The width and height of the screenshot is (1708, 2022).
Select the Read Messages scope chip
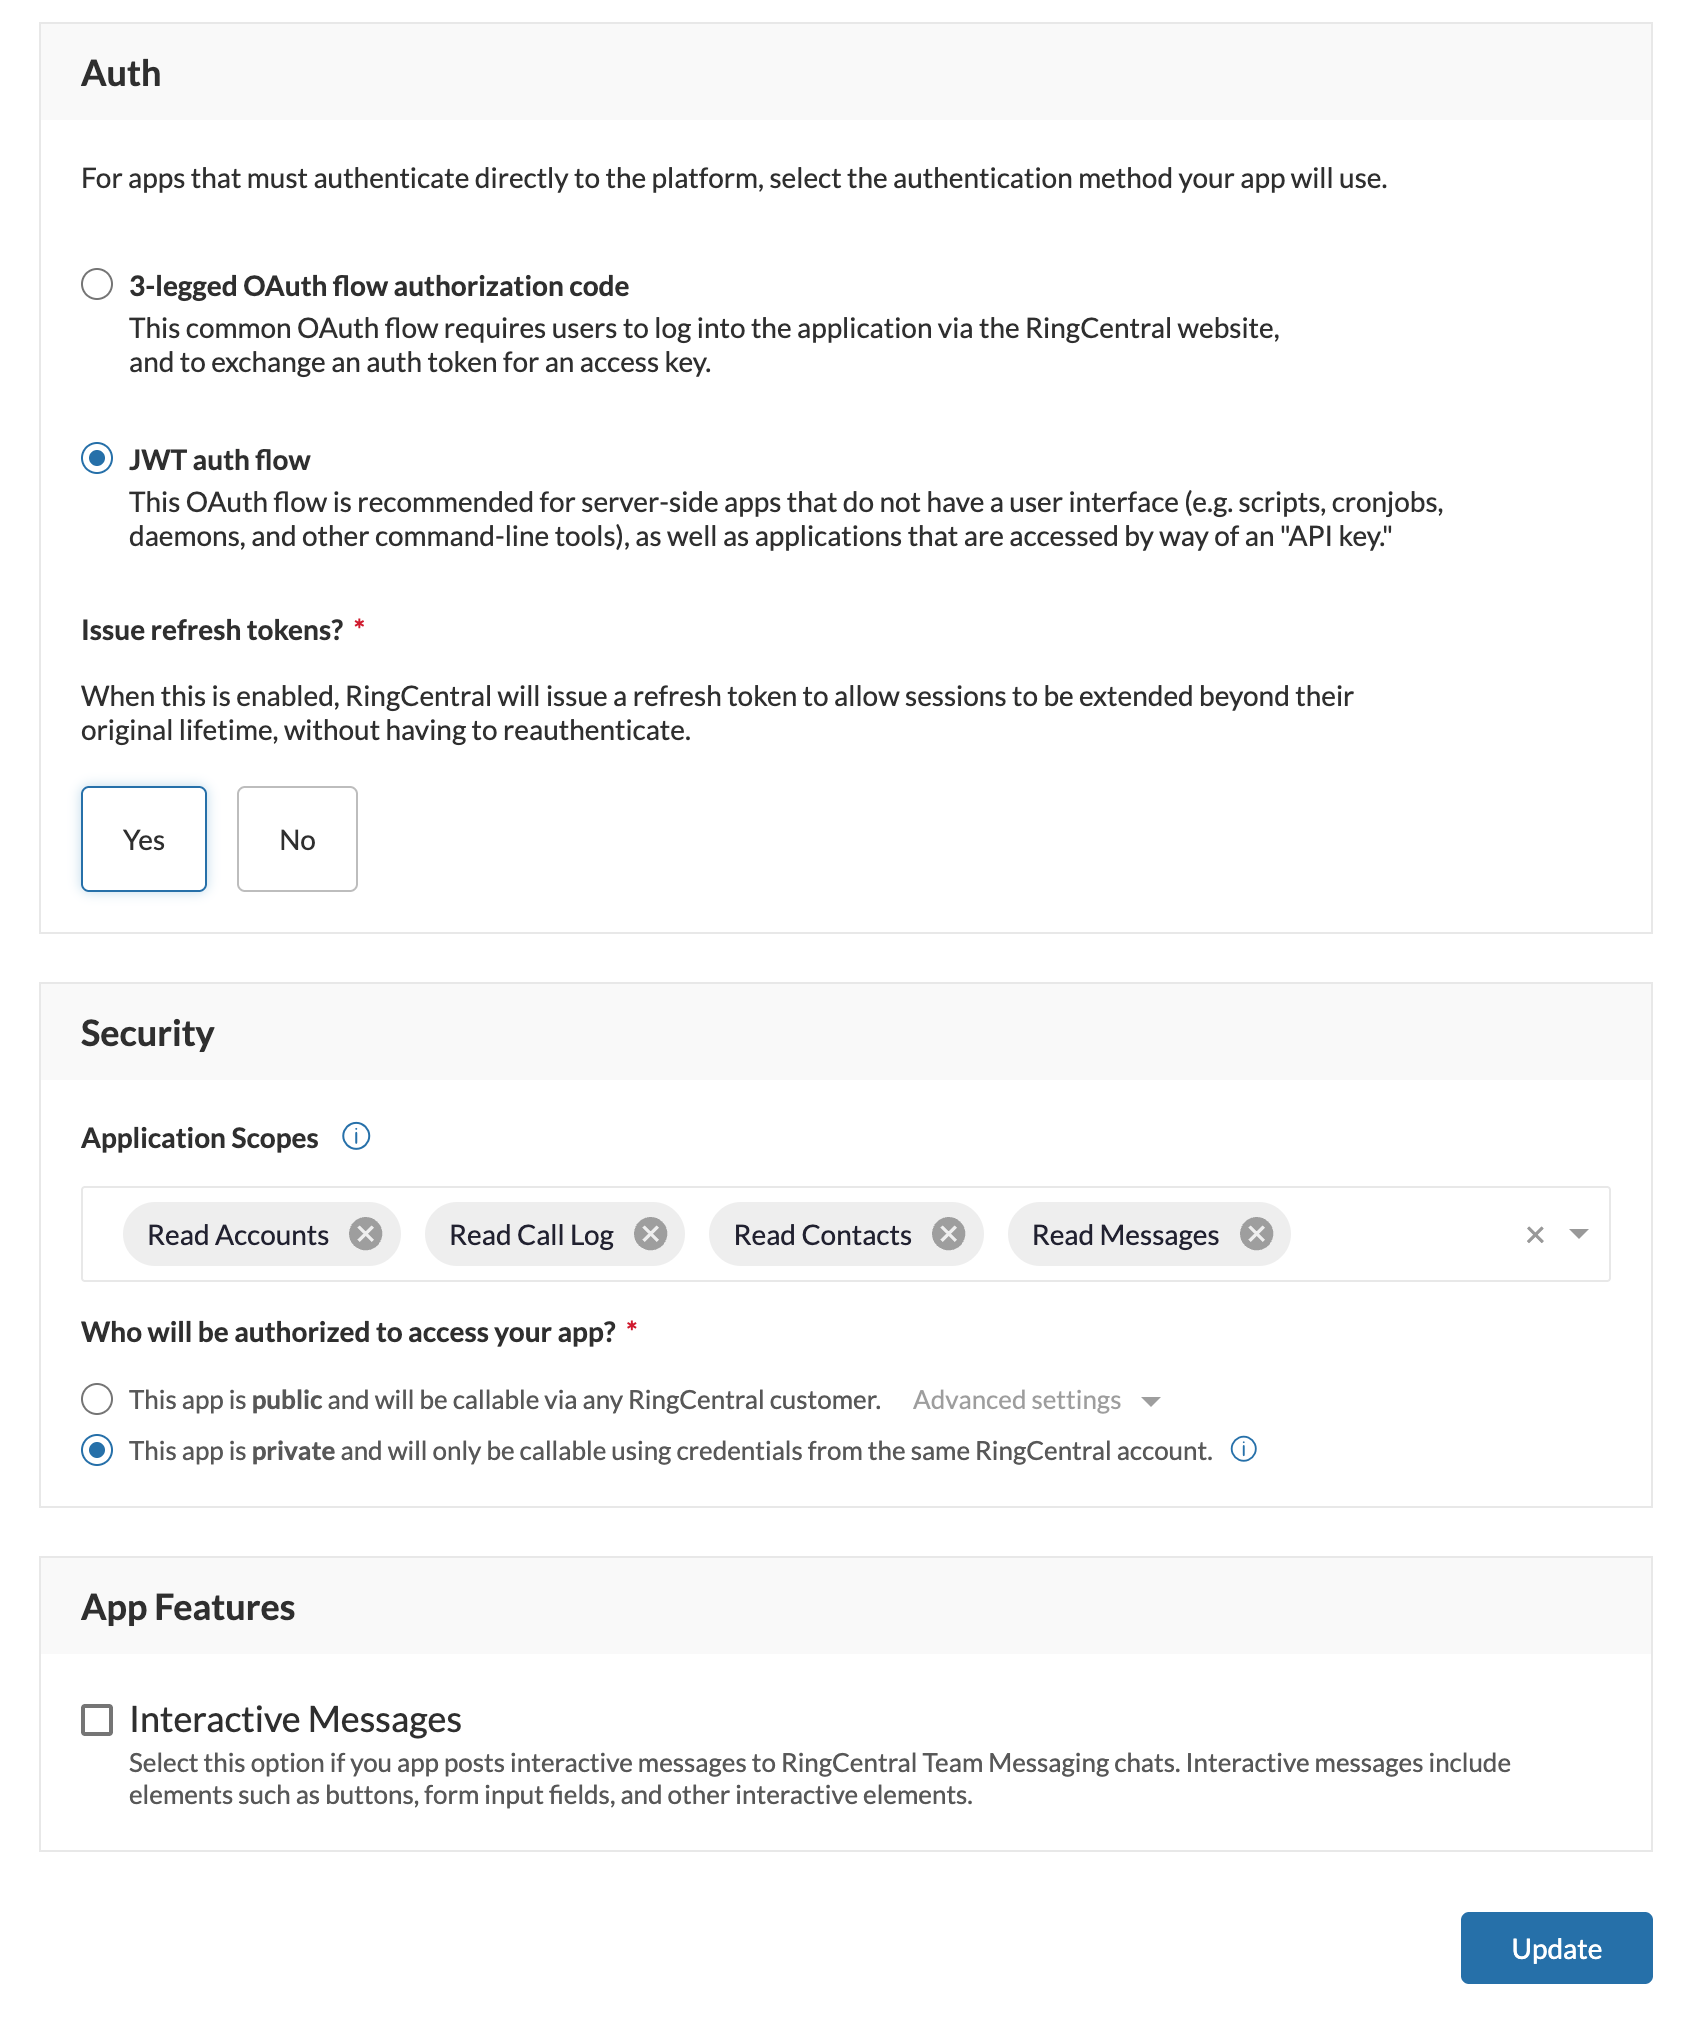(1124, 1234)
